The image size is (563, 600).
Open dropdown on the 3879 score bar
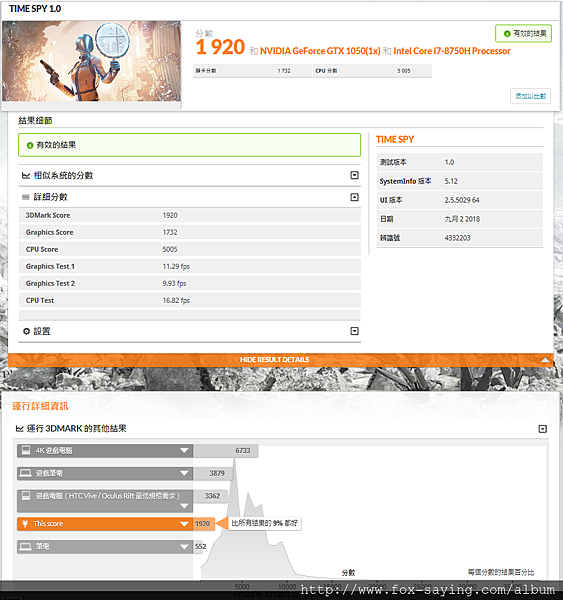tap(184, 473)
